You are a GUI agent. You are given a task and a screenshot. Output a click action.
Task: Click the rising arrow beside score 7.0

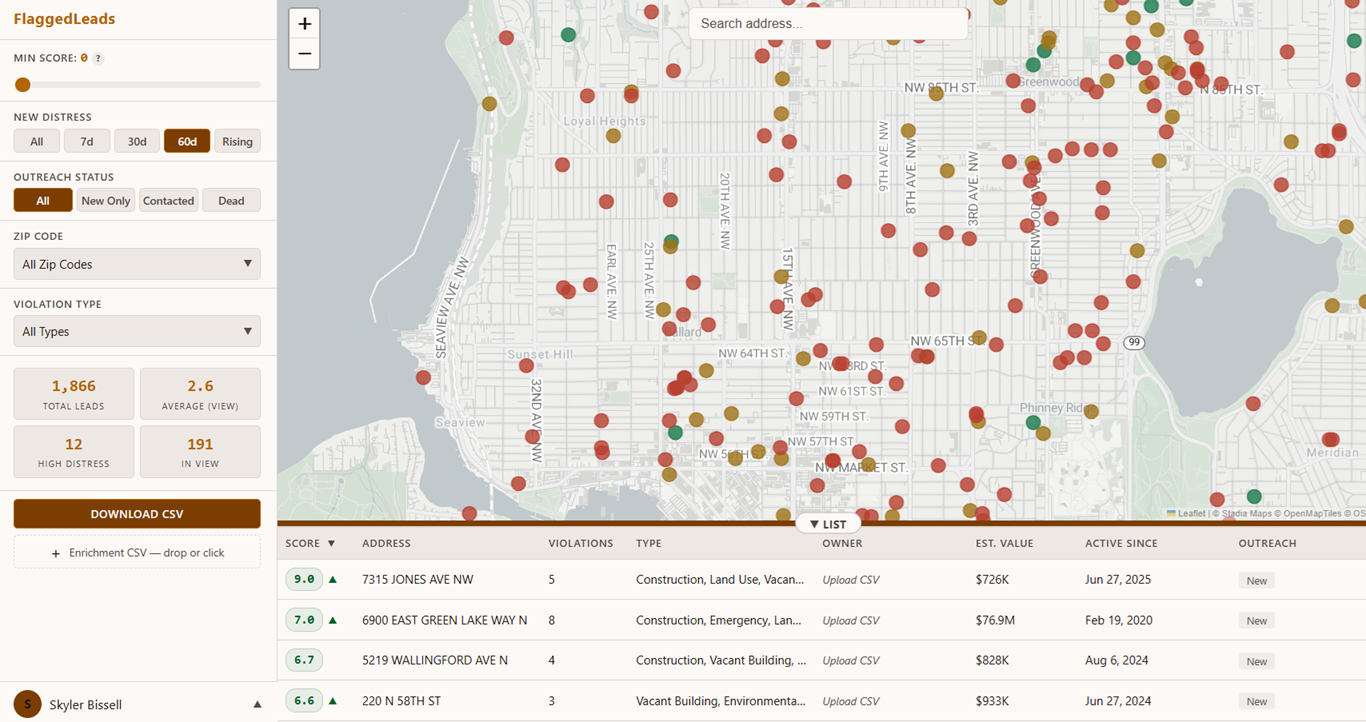[x=333, y=620]
